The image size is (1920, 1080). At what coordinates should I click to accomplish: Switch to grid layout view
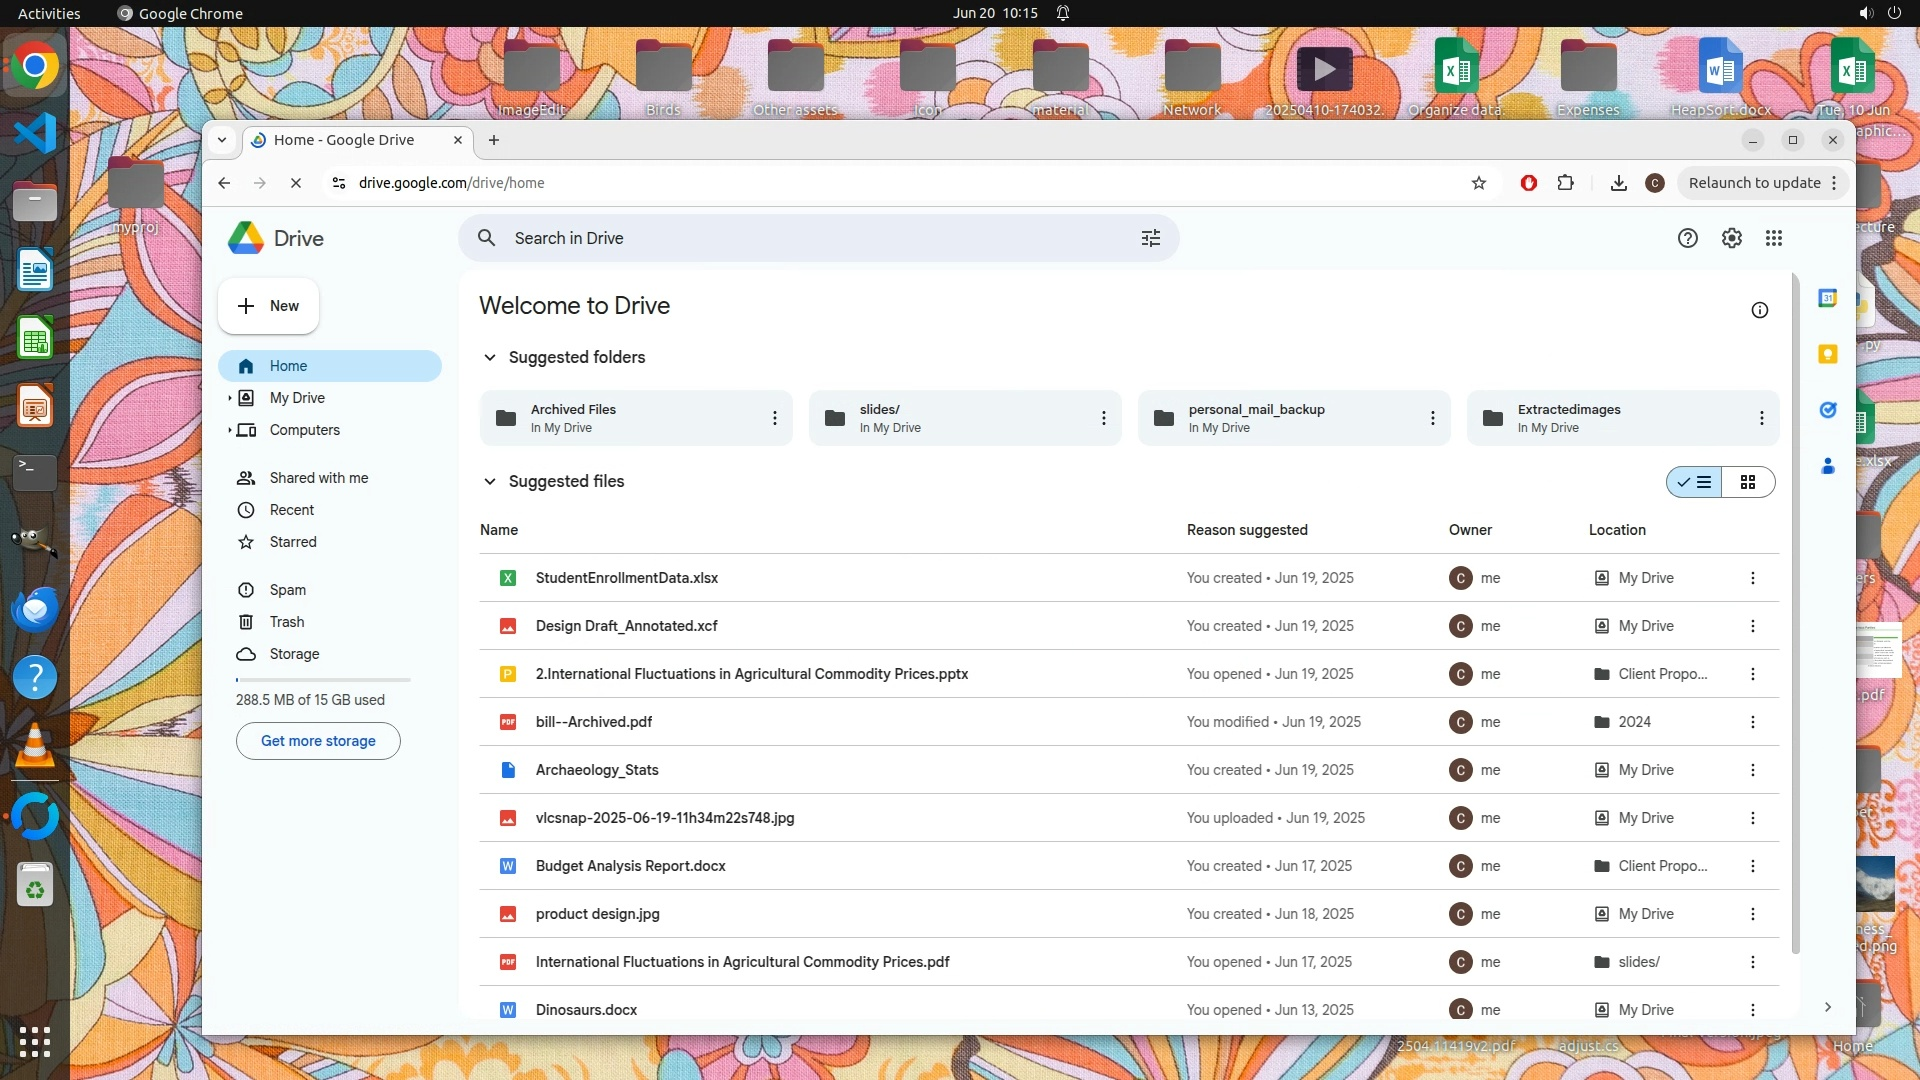1747,482
